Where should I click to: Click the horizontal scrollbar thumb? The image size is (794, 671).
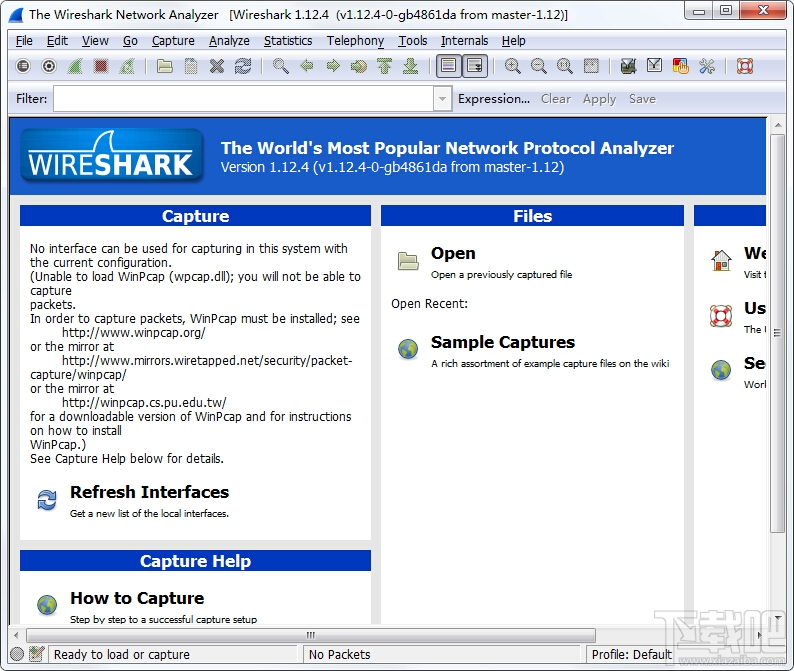(311, 635)
